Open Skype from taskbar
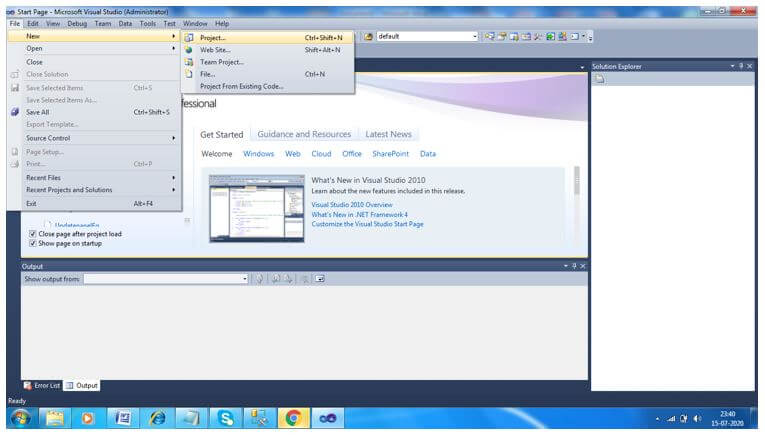Viewport: 765px width, 435px height. pyautogui.click(x=226, y=418)
